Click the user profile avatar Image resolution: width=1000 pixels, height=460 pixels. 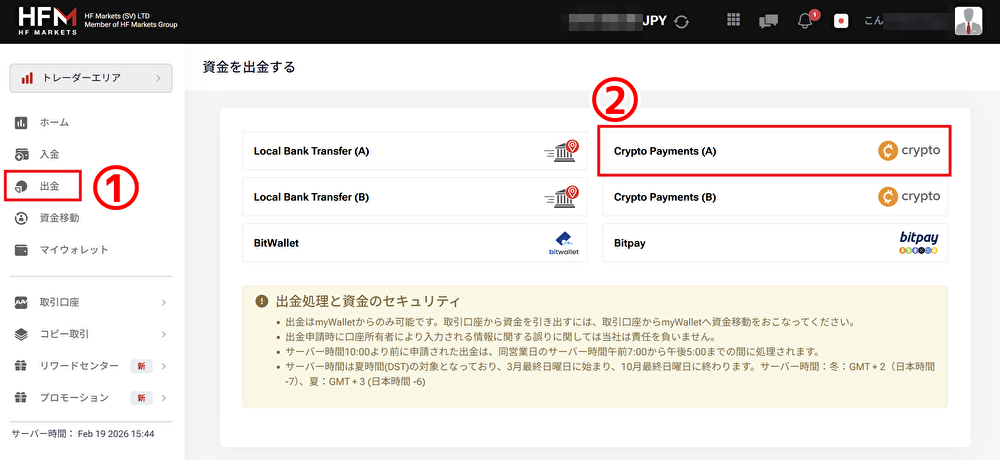968,21
